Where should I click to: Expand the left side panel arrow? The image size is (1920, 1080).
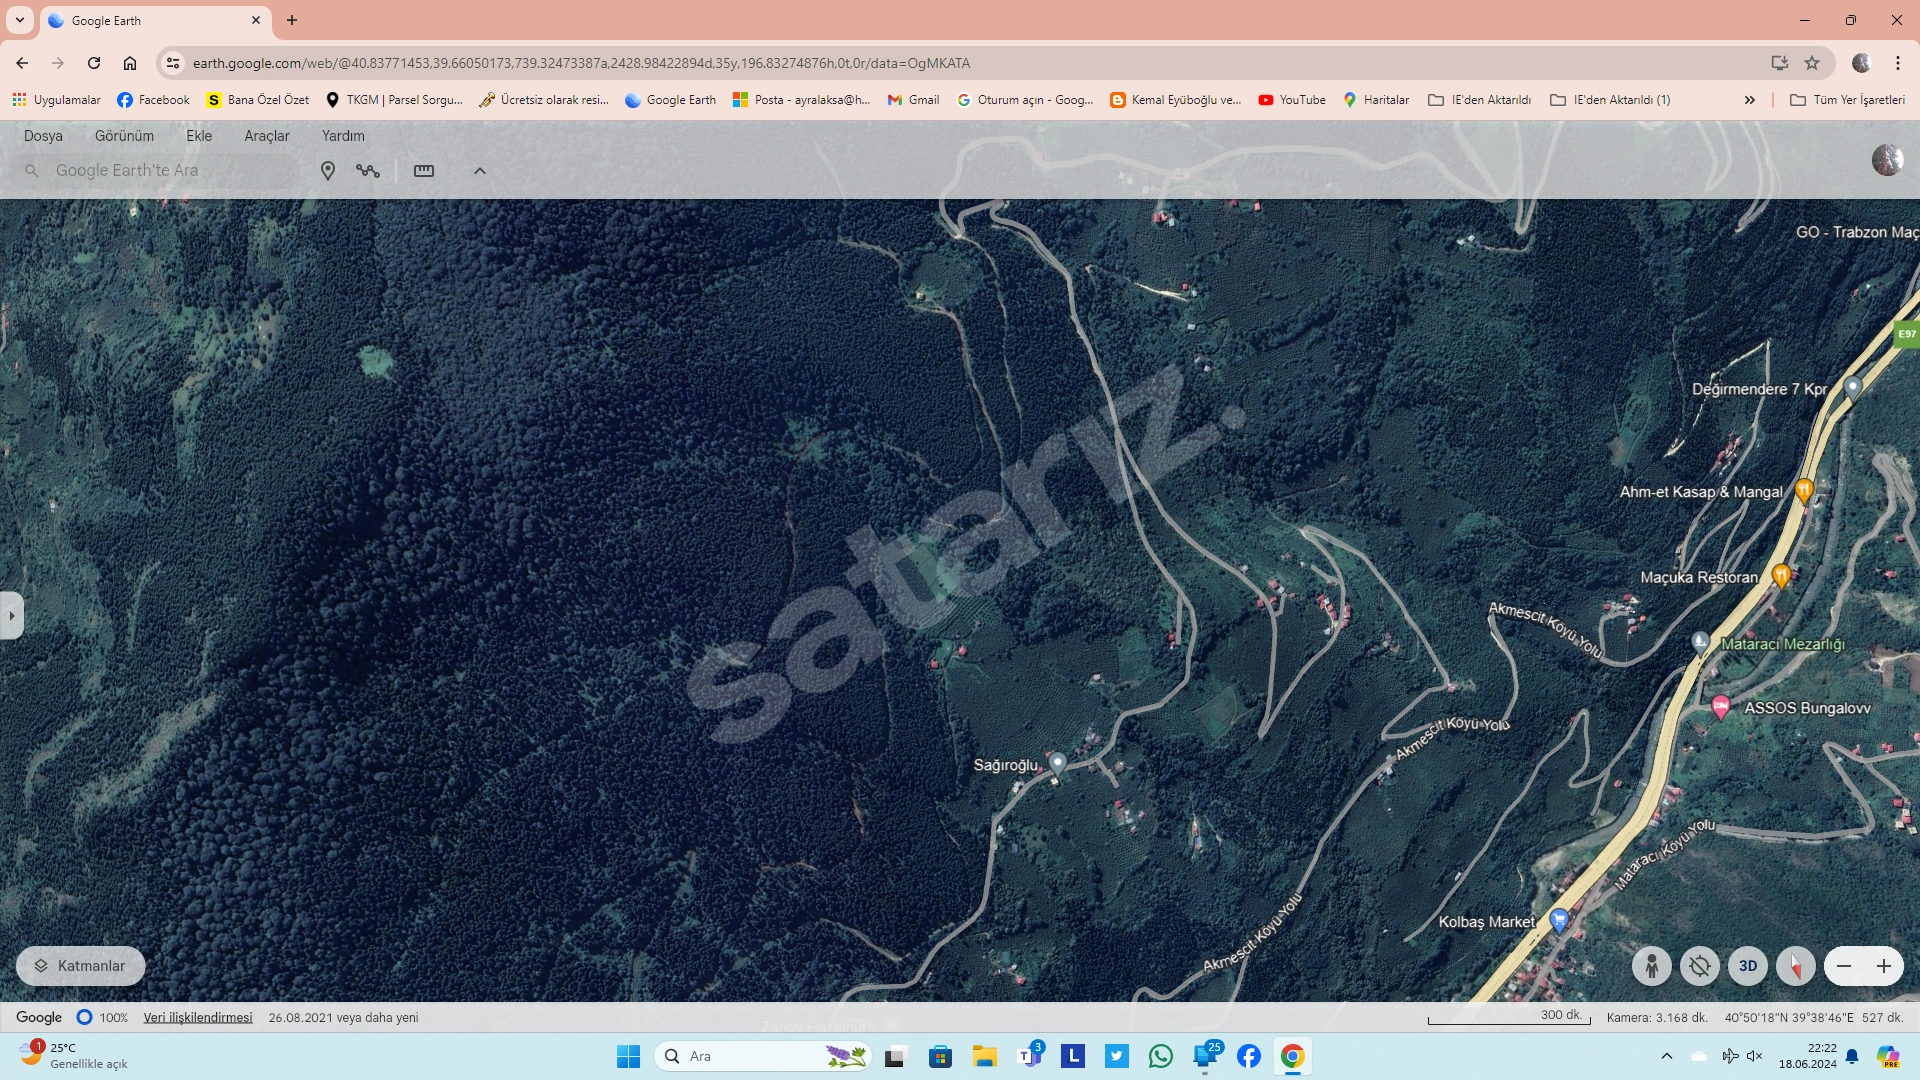coord(11,616)
